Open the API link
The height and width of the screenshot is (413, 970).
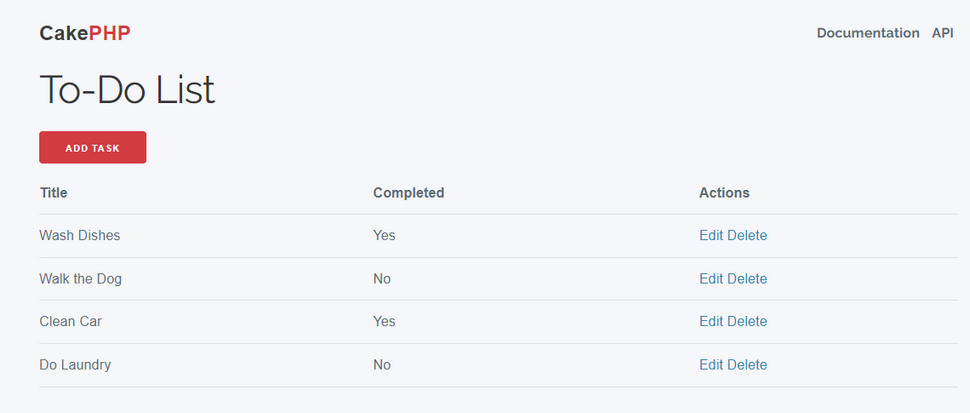(x=943, y=33)
